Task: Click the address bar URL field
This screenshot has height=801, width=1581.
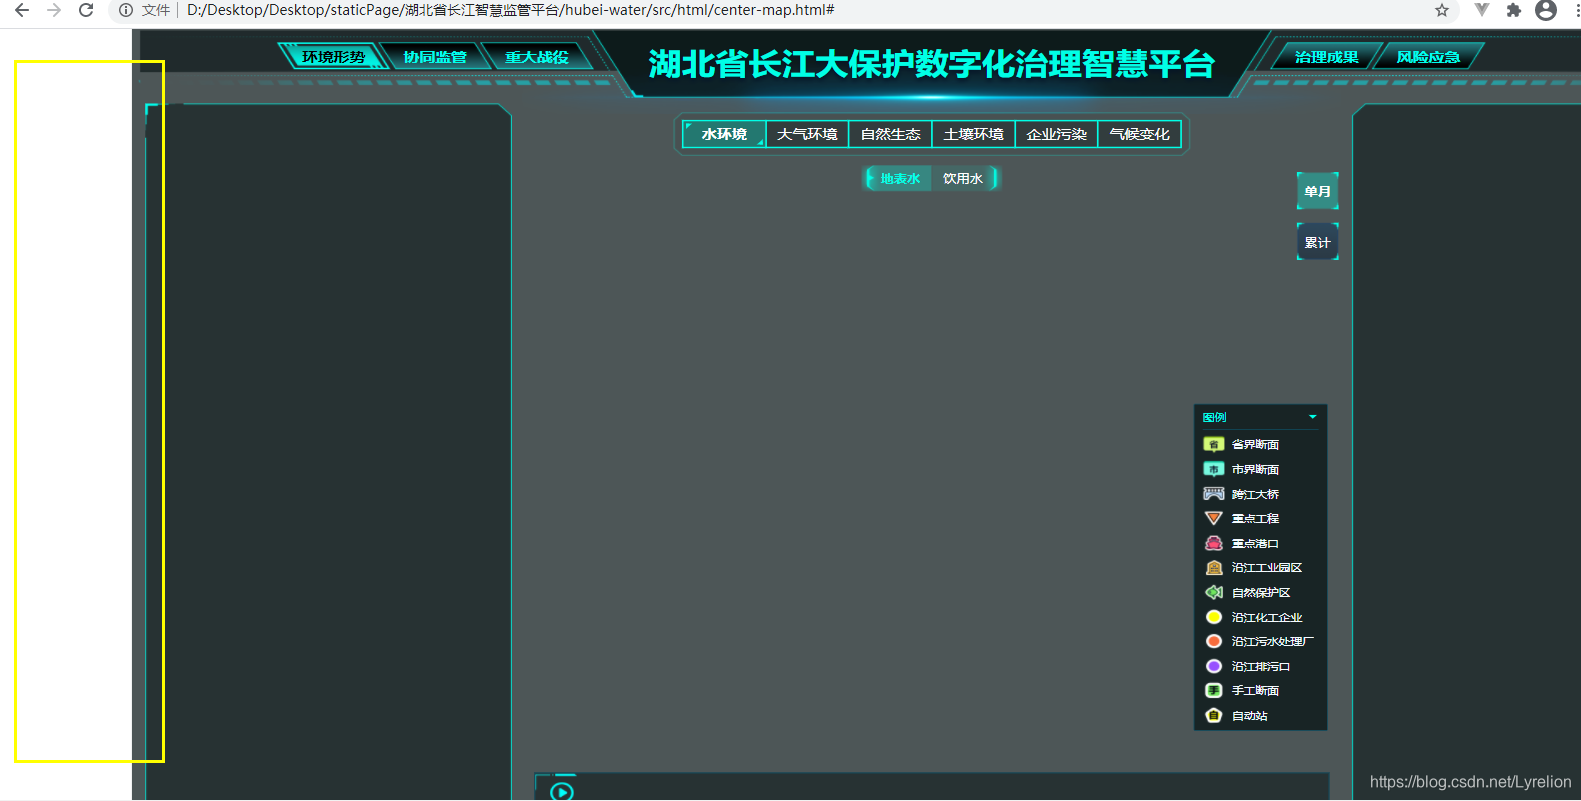Action: 780,10
